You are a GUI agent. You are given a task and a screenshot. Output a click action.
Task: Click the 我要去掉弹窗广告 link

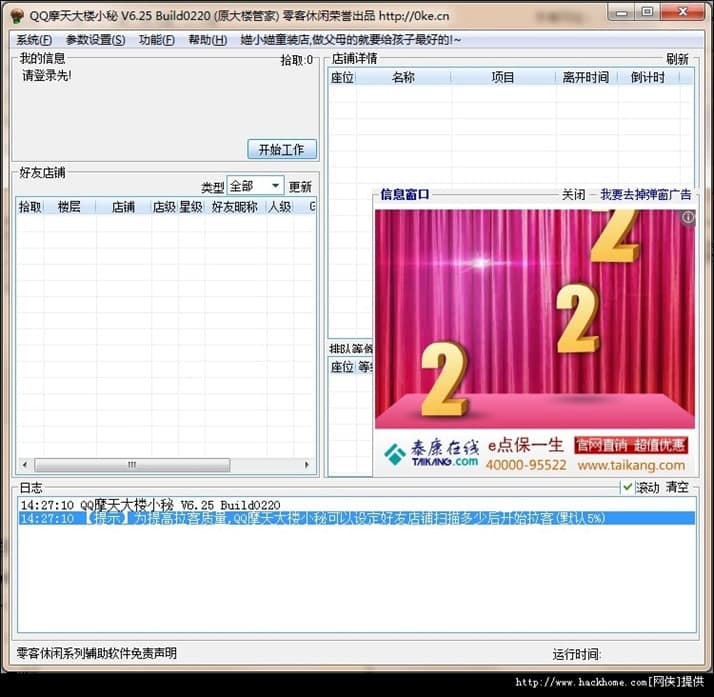click(646, 195)
